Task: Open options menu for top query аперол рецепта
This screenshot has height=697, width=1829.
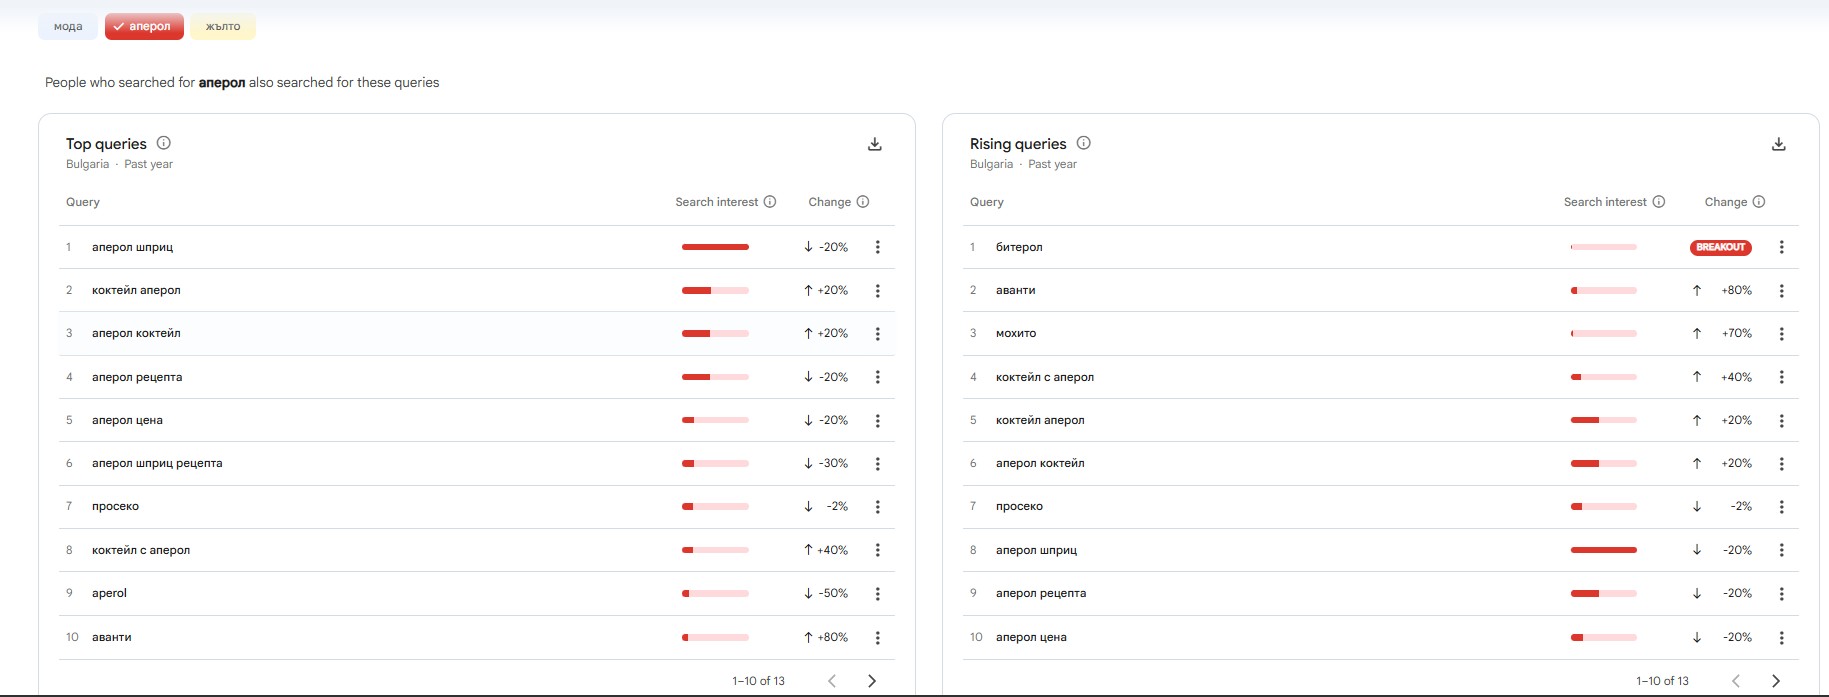Action: coord(878,377)
